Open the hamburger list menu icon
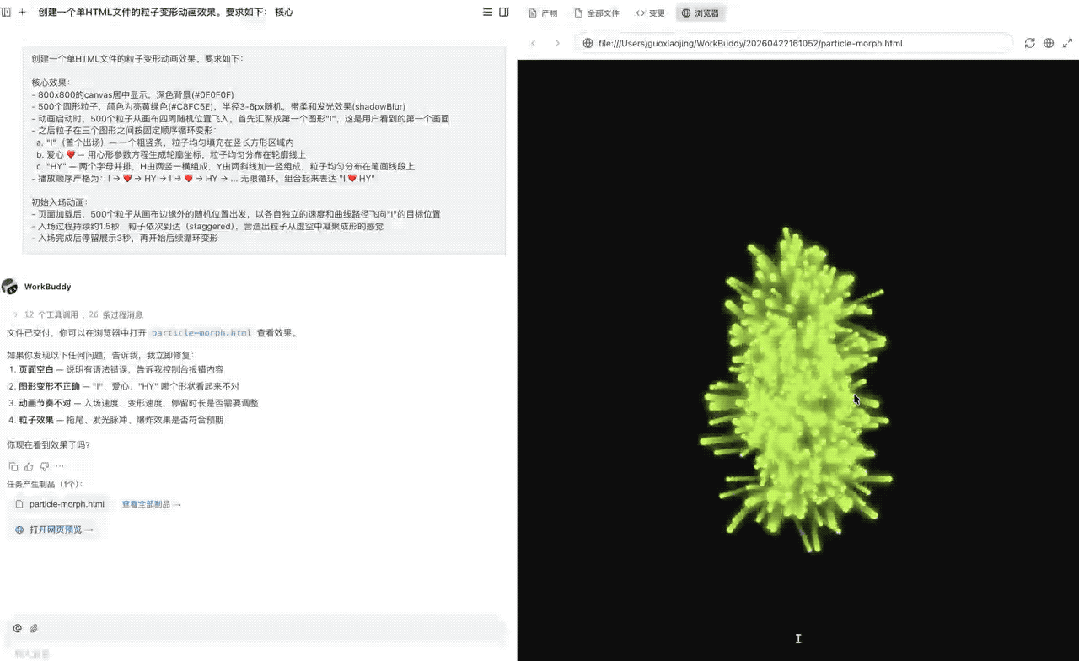The image size is (1079, 661). tap(487, 13)
